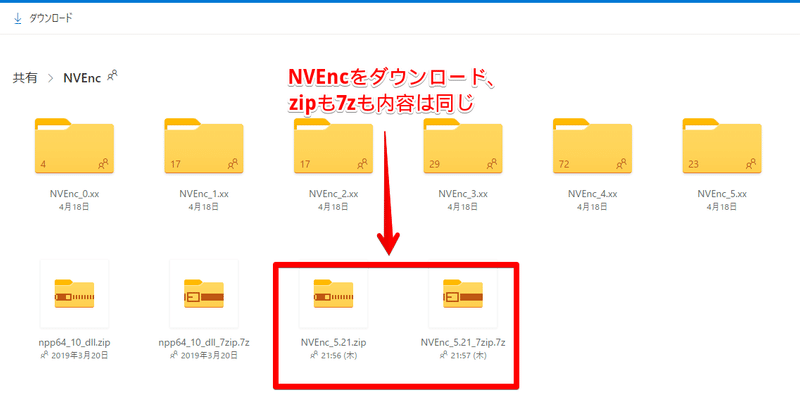Open the NVEnc_3.xx folder icon

click(x=463, y=146)
